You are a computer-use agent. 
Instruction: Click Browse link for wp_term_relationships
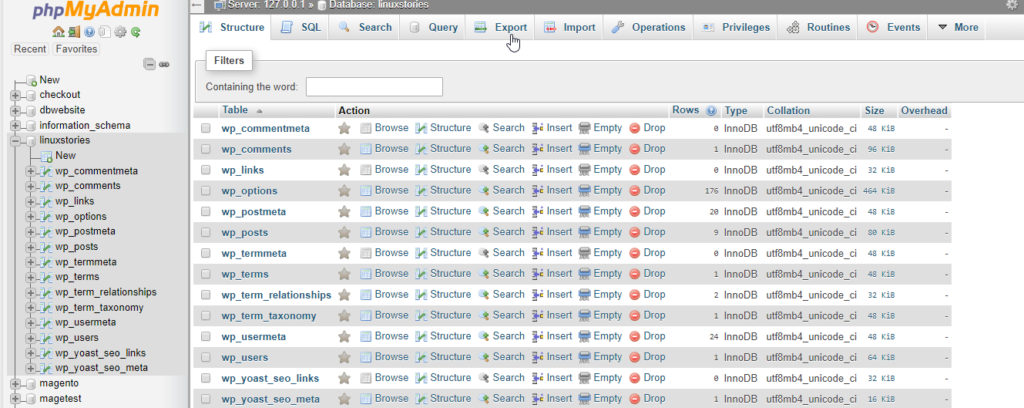click(391, 294)
